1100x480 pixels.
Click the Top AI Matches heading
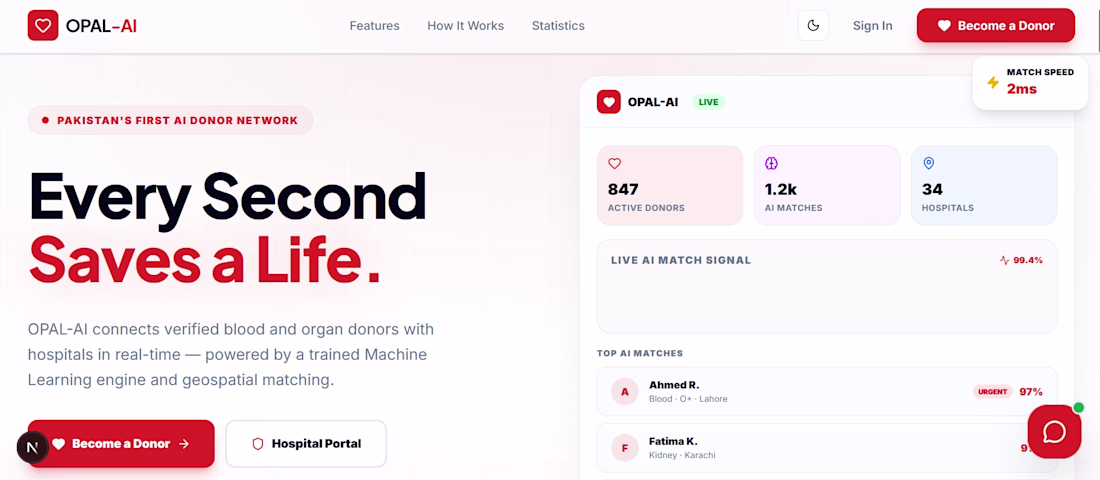click(x=640, y=353)
